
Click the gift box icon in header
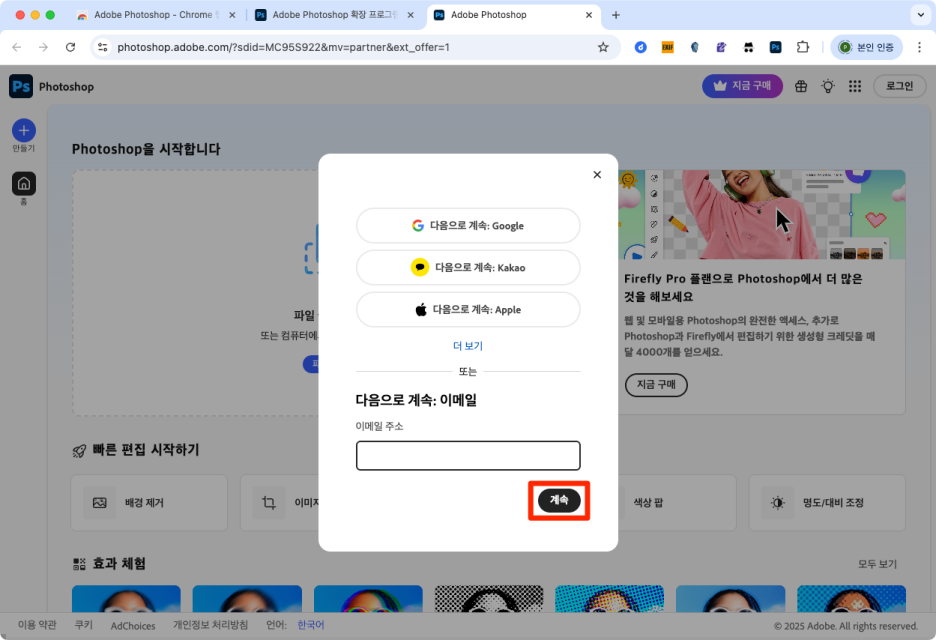click(801, 87)
